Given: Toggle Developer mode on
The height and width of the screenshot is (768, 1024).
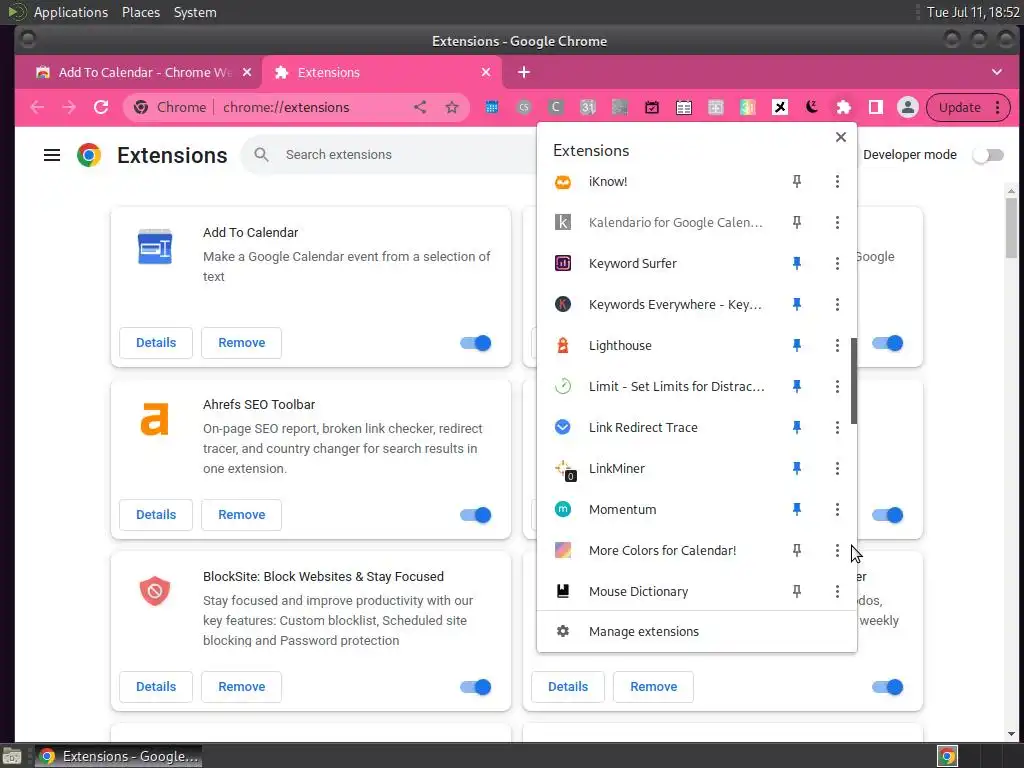Looking at the screenshot, I should point(987,155).
